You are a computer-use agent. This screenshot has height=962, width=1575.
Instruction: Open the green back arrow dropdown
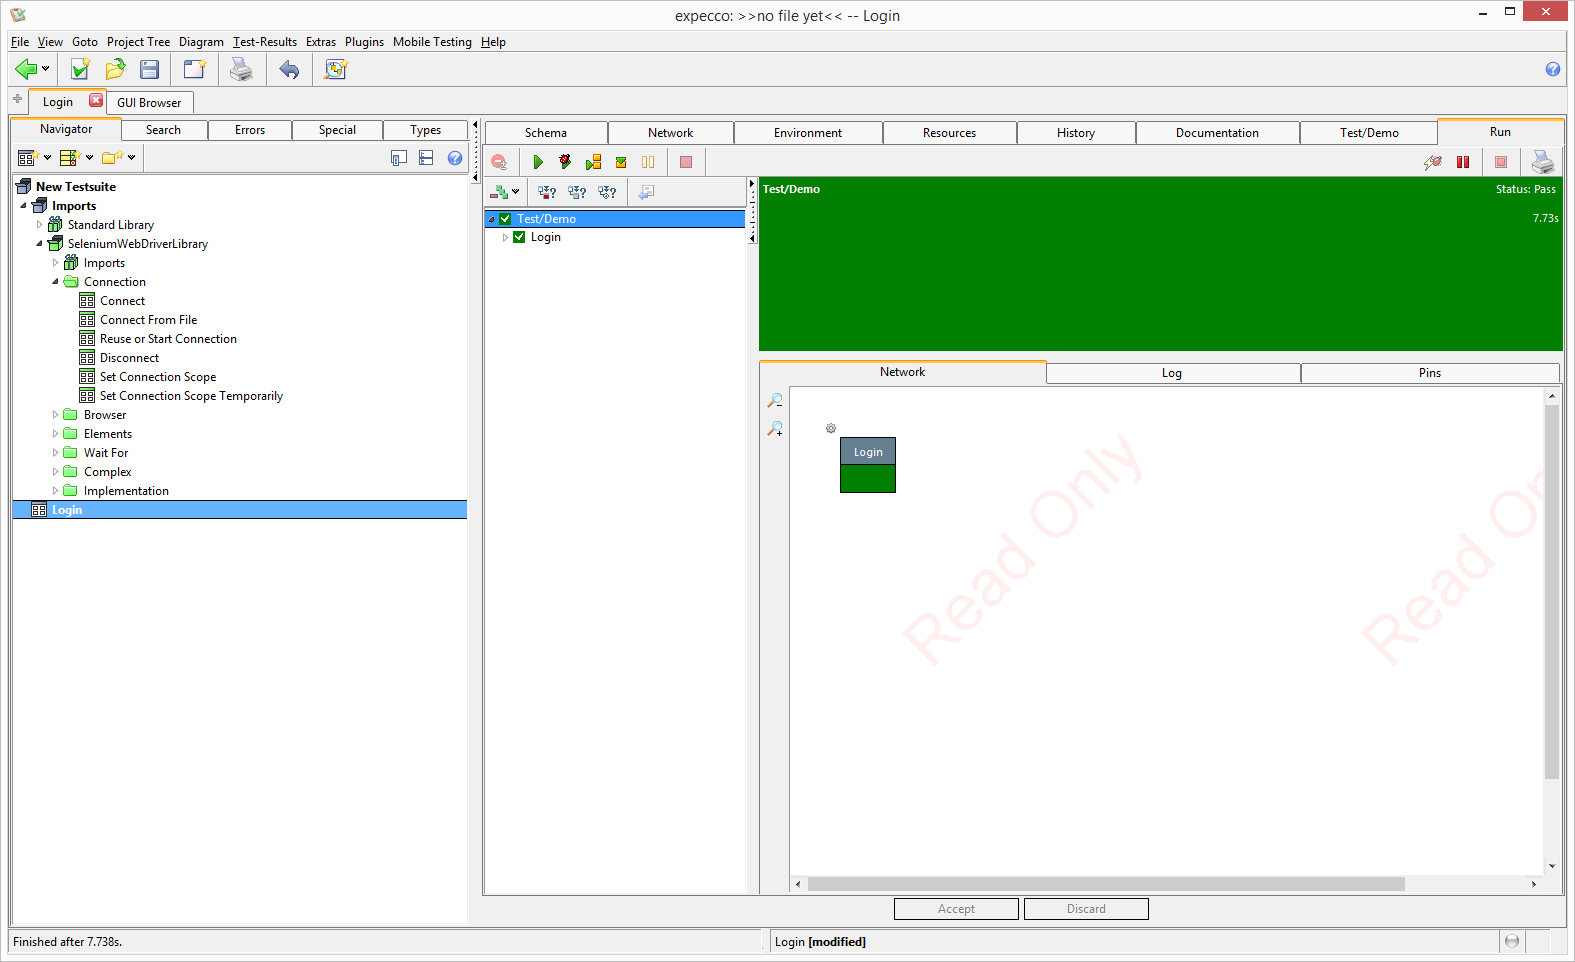coord(45,69)
